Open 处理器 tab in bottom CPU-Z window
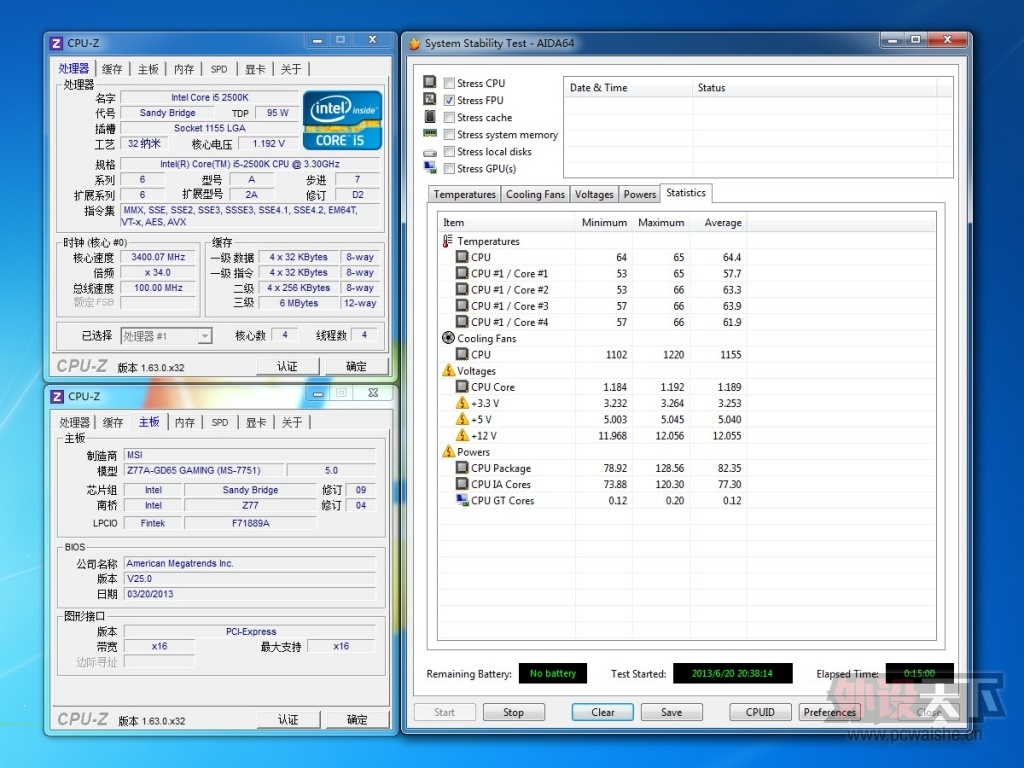 pos(74,423)
